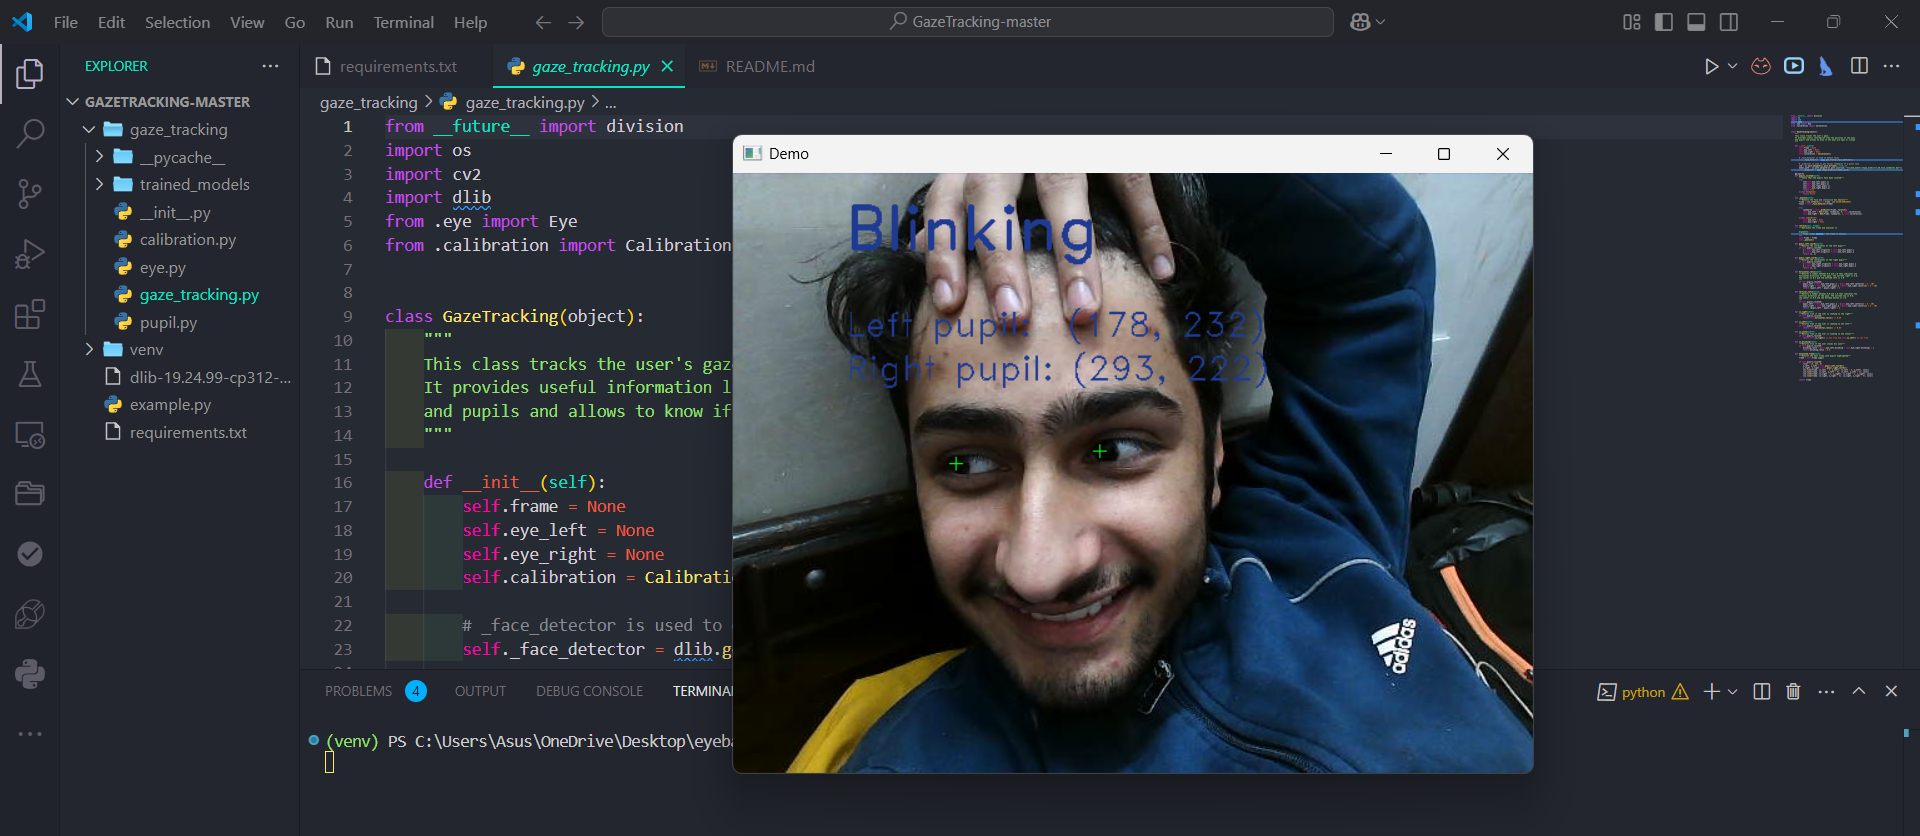Maximize the Demo window
1920x836 pixels.
point(1444,154)
